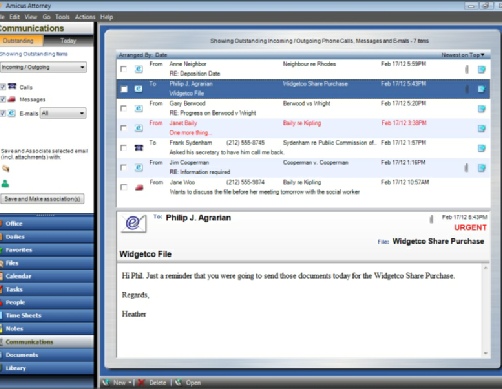Image resolution: width=502 pixels, height=389 pixels.
Task: Click the Open button in bottom toolbar
Action: tap(193, 383)
